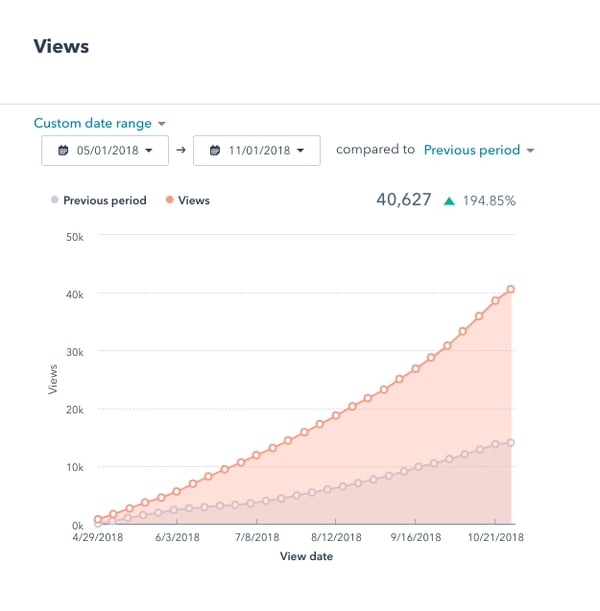Image resolution: width=600 pixels, height=611 pixels.
Task: Open the Custom date range dropdown
Action: 93,124
